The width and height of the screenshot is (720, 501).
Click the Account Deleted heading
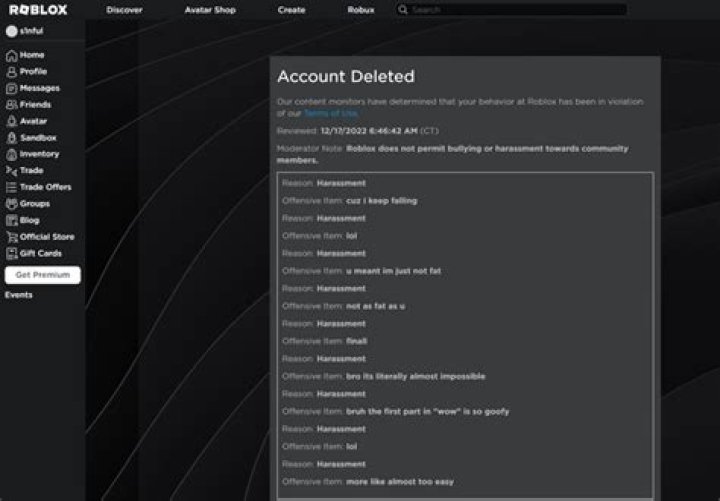[x=346, y=76]
